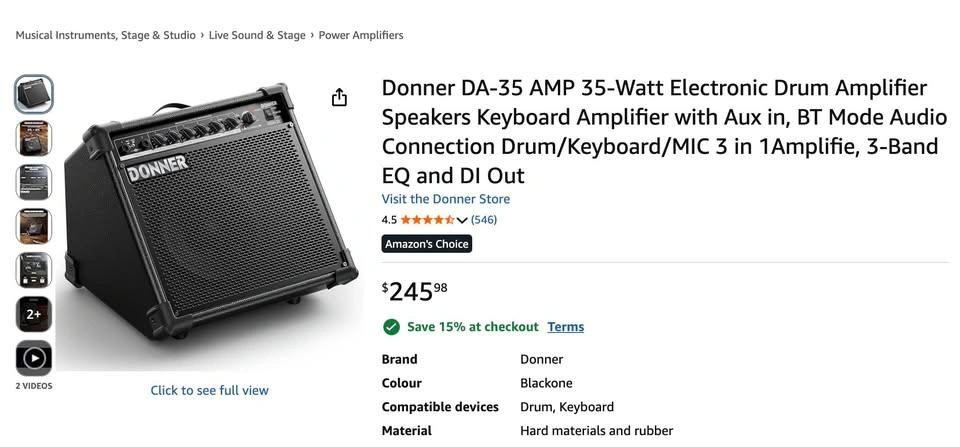This screenshot has height=447, width=960.
Task: Click "Click to see full view"
Action: [x=209, y=390]
